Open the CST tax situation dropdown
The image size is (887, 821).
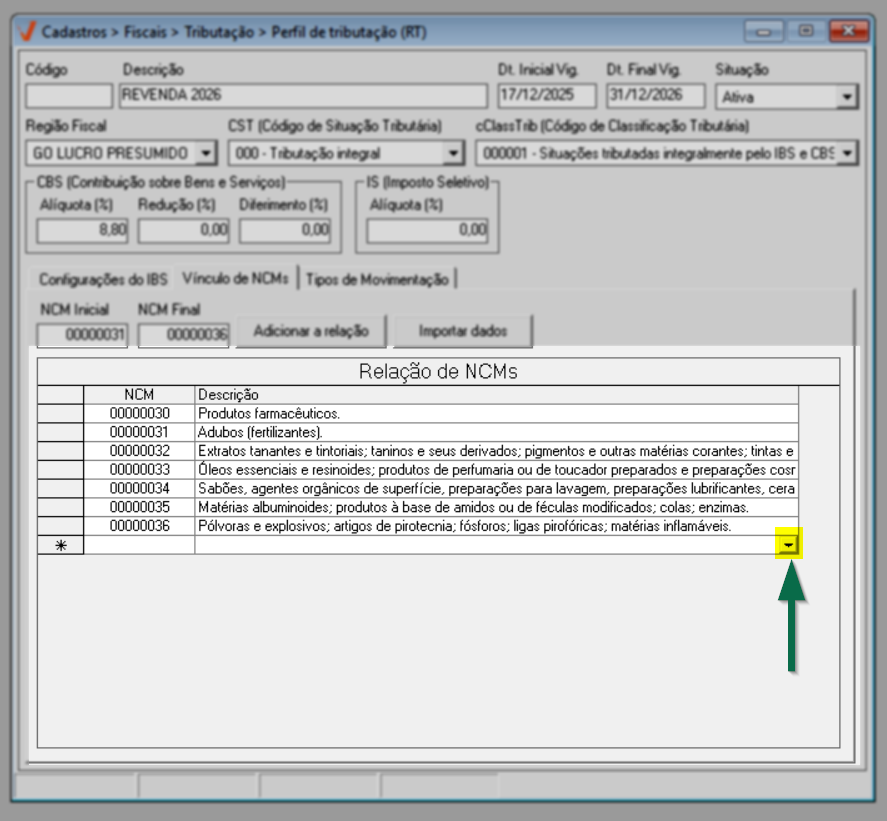click(x=453, y=153)
